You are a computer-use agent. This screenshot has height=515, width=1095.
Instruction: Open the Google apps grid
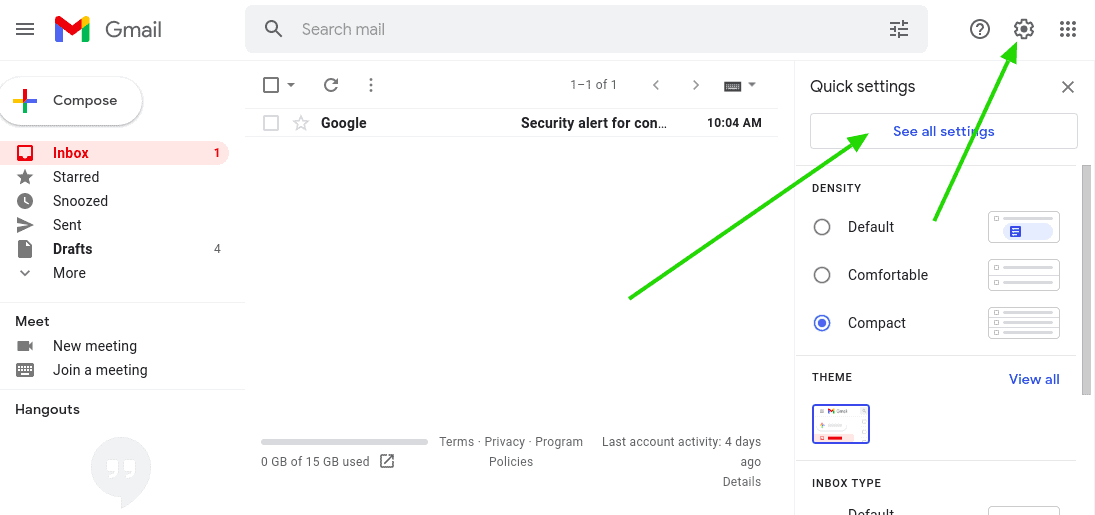point(1068,29)
